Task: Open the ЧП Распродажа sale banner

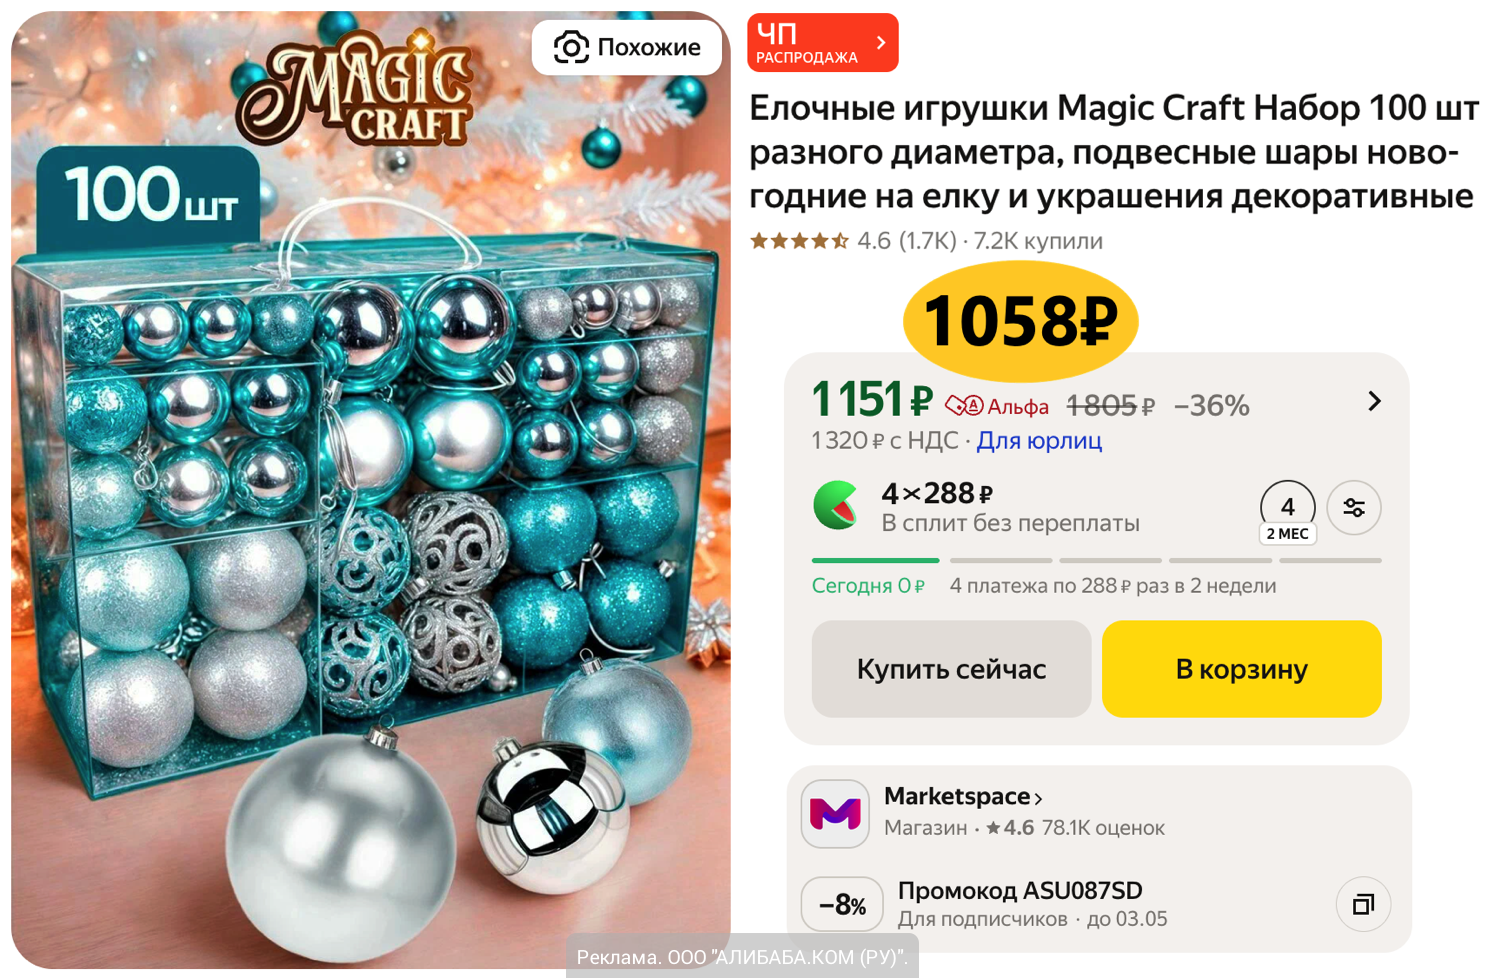Action: click(822, 43)
